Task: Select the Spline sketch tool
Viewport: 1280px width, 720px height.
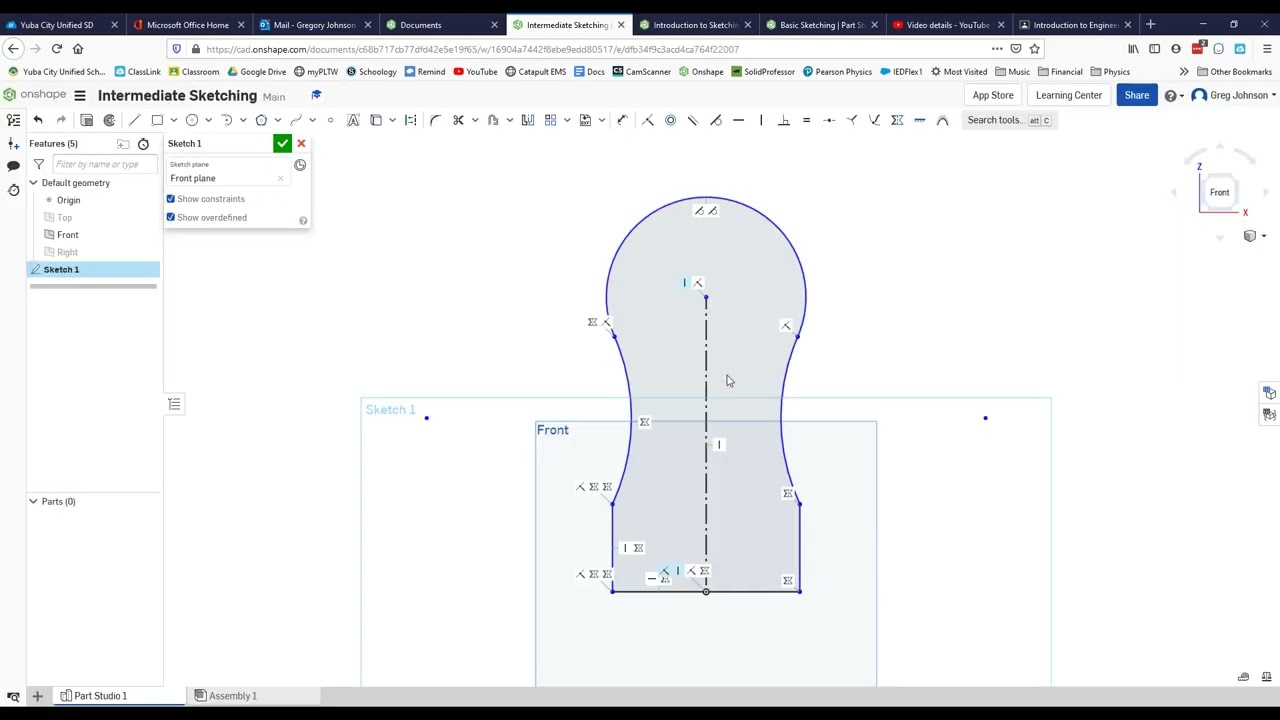Action: (x=296, y=120)
